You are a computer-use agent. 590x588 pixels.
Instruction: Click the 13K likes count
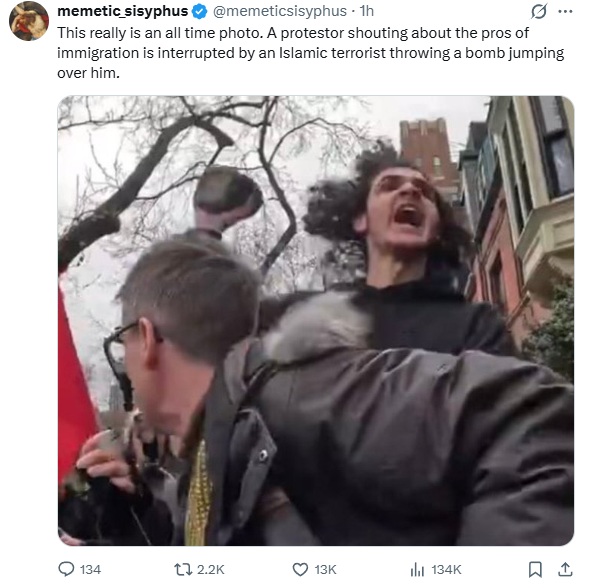point(325,570)
